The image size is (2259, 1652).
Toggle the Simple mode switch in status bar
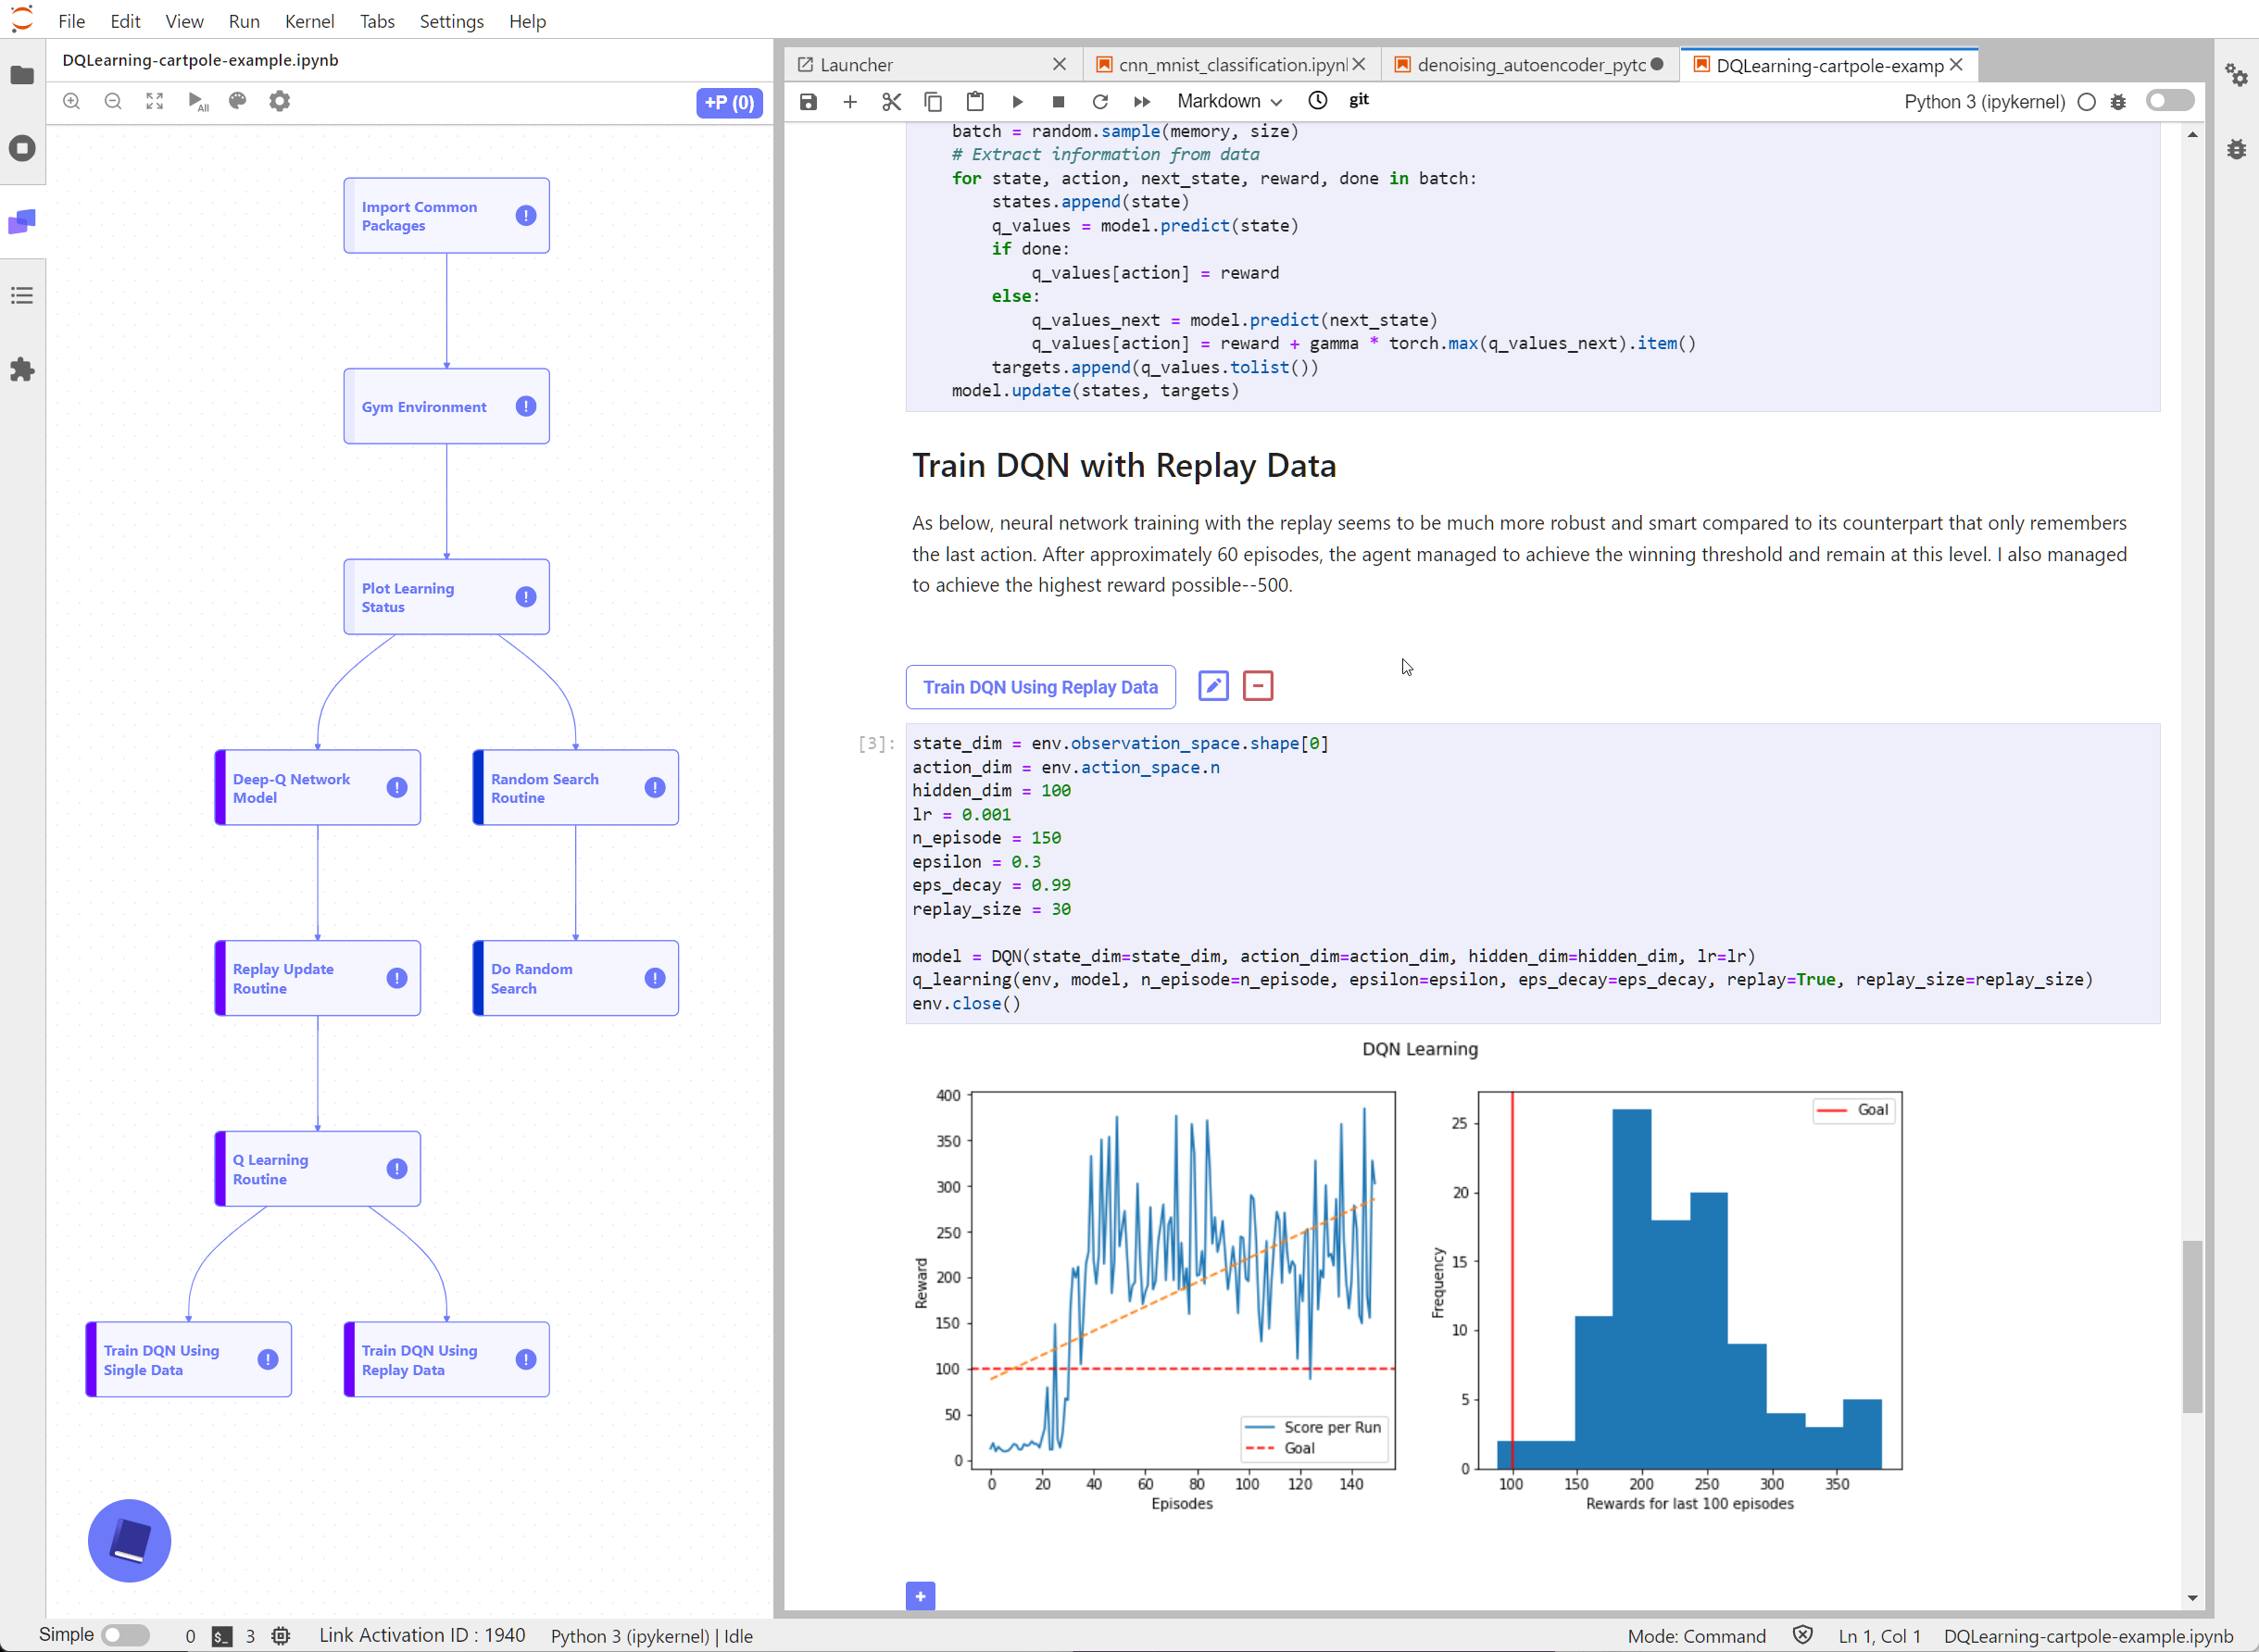(125, 1635)
